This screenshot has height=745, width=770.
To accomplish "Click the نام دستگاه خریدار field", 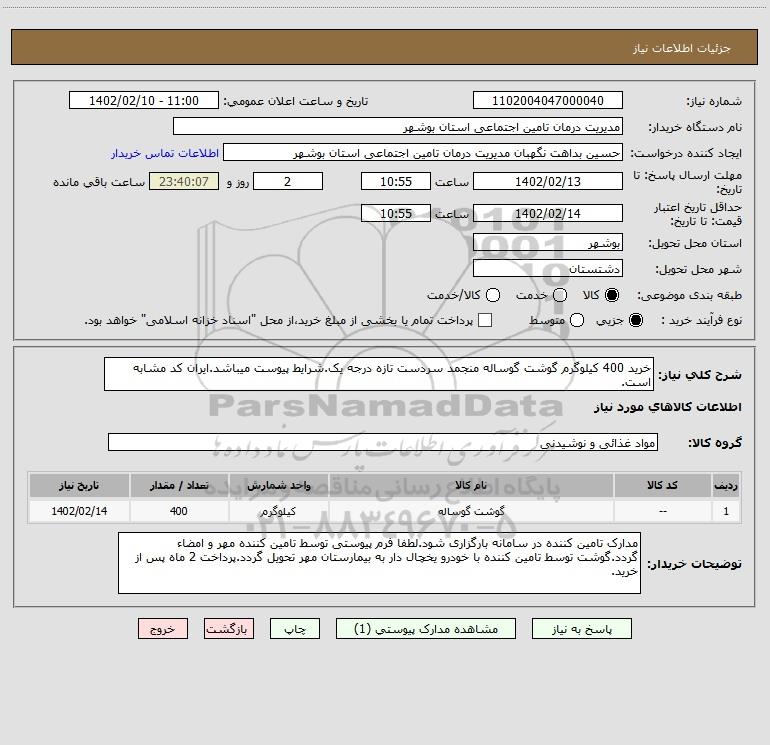I will click(398, 127).
